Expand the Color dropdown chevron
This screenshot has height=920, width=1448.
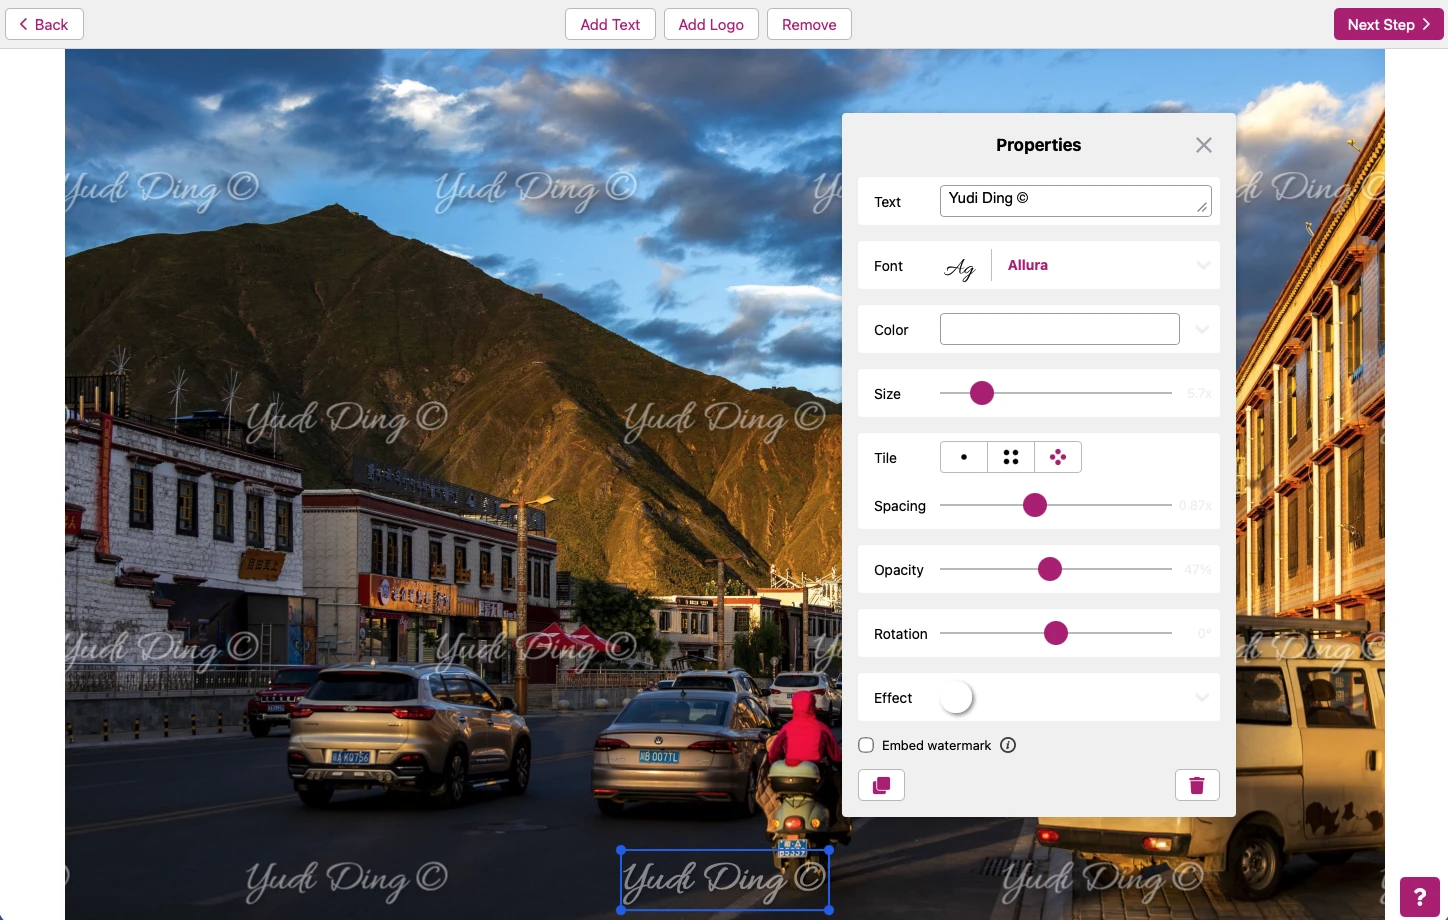pyautogui.click(x=1202, y=329)
